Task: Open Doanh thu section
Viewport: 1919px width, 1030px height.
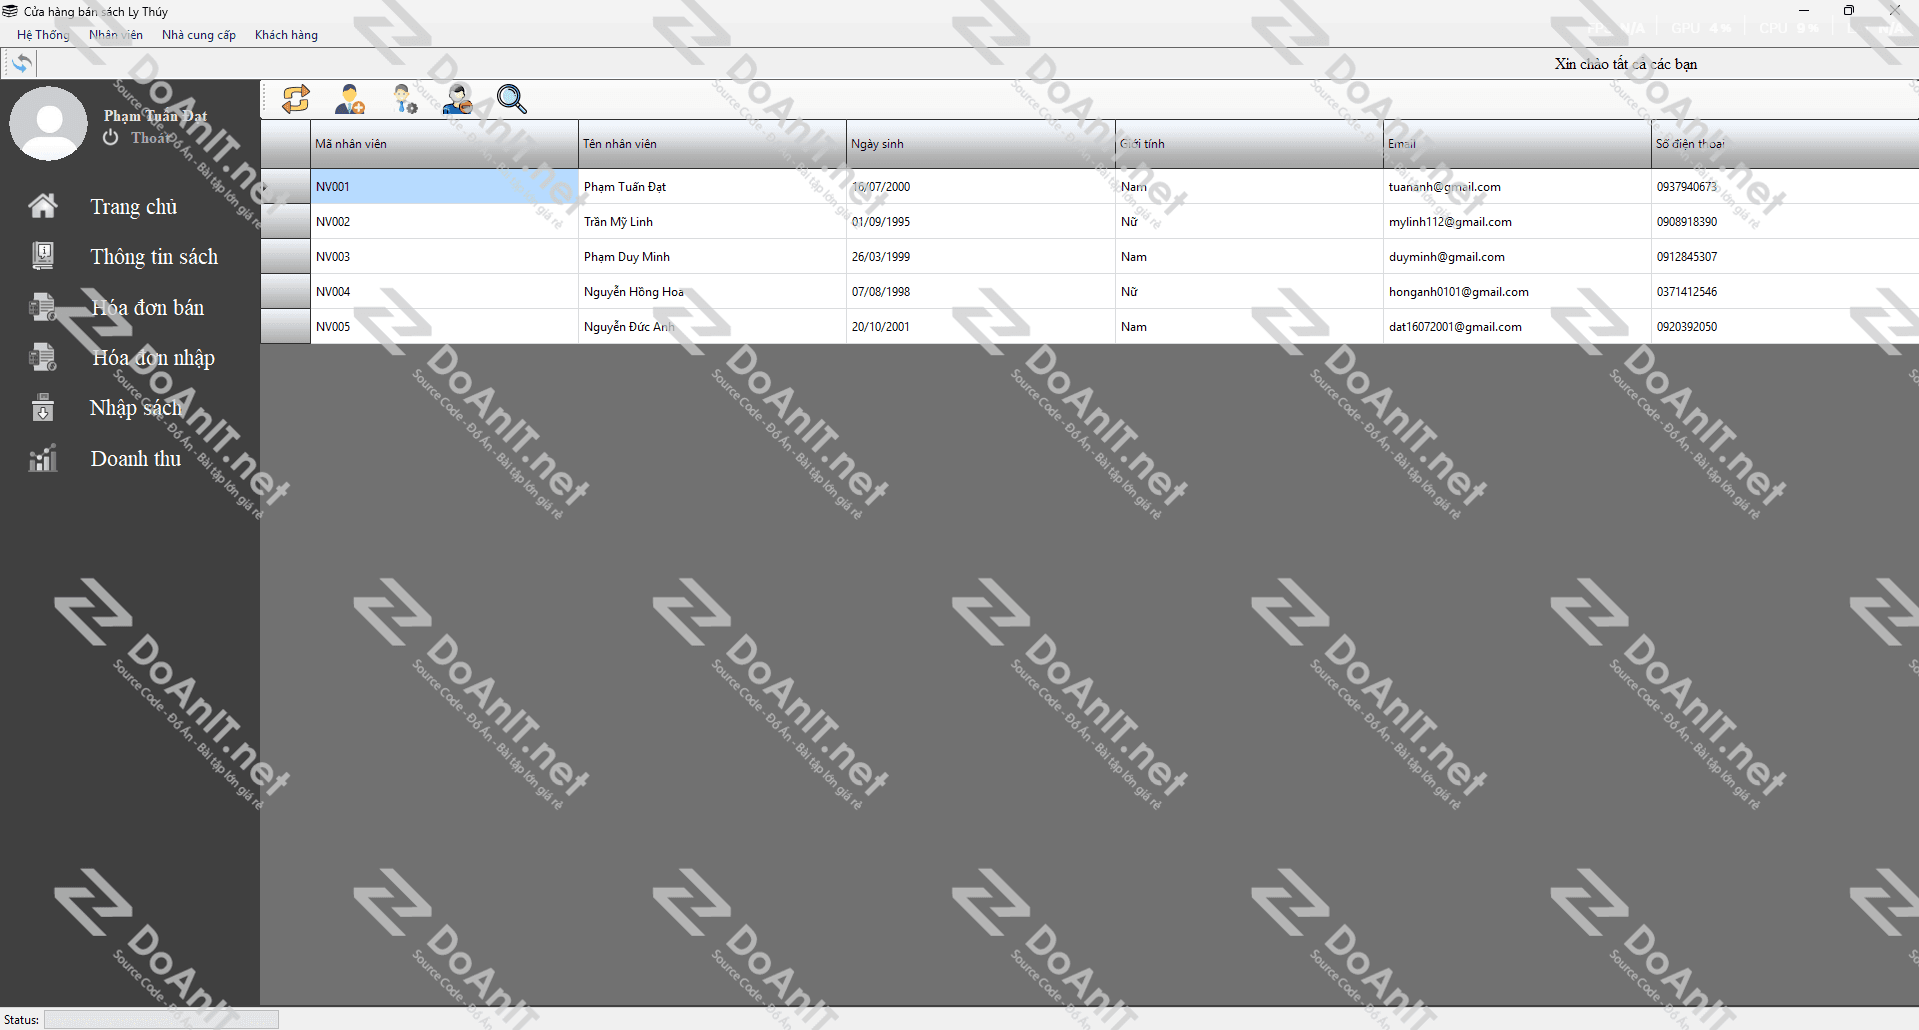Action: 136,459
